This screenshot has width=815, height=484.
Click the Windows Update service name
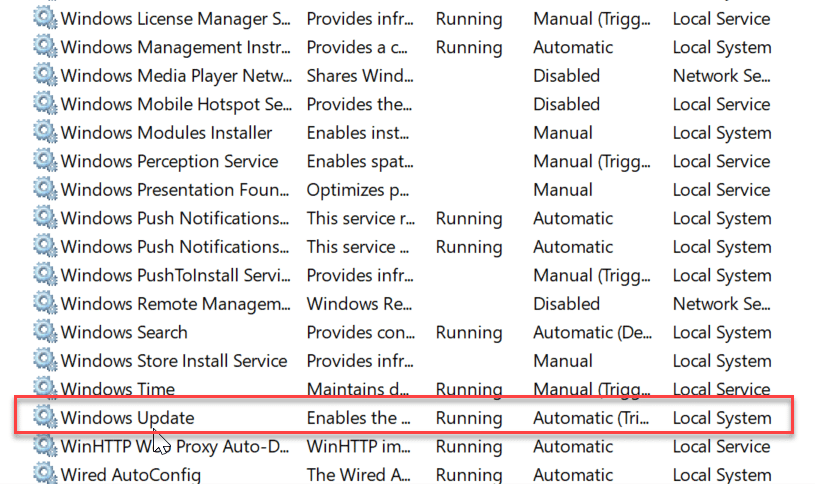pyautogui.click(x=127, y=418)
